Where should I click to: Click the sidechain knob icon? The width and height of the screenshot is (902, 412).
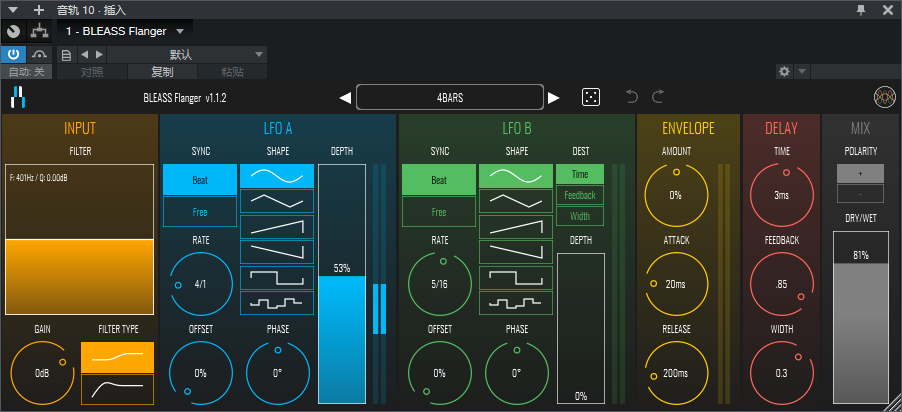coord(14,31)
